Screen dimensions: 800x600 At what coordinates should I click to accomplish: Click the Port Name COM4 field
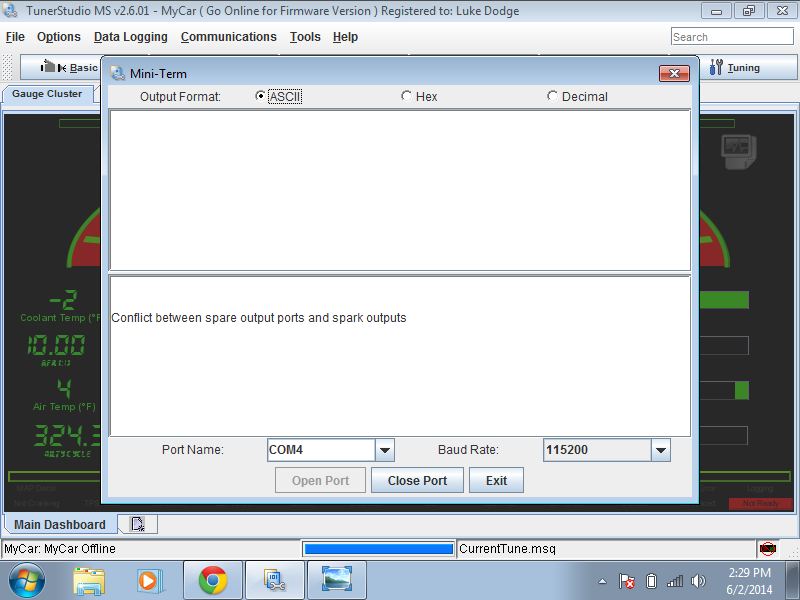(x=321, y=450)
